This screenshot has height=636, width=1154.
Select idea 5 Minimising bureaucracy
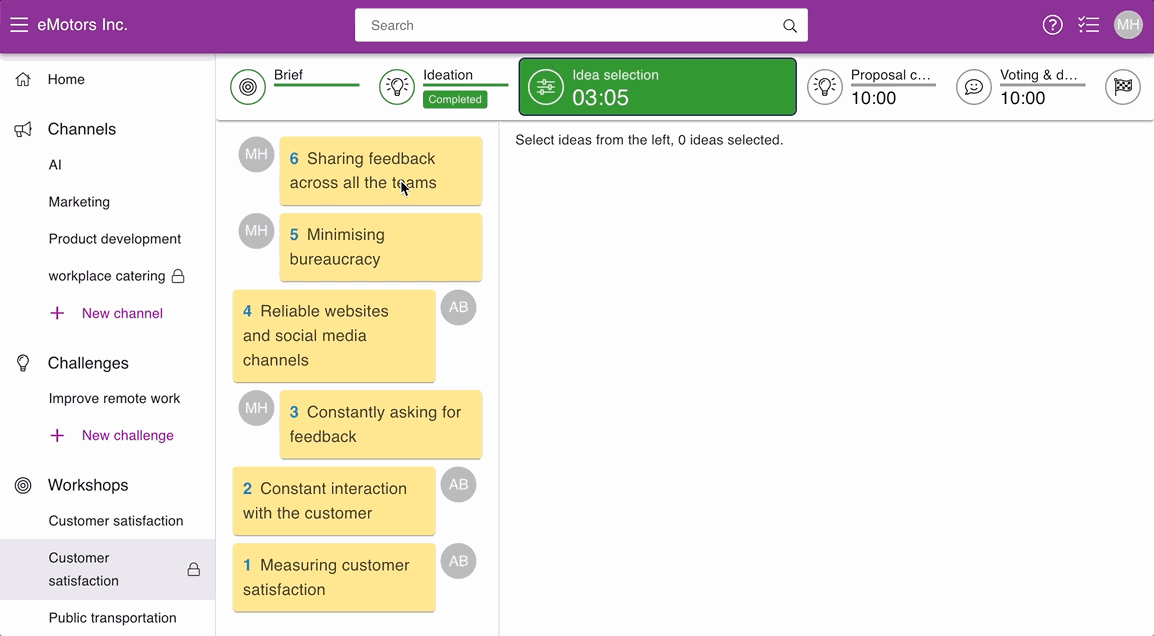380,247
